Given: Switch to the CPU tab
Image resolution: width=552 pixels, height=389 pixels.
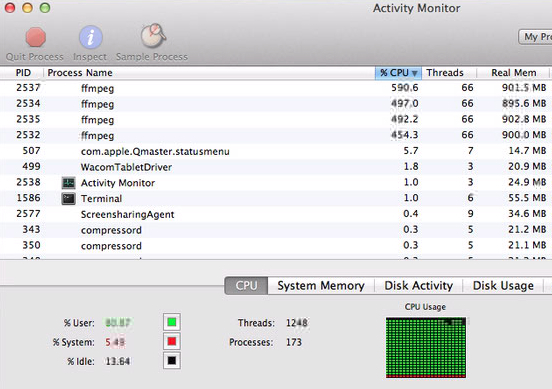Looking at the screenshot, I should (x=246, y=286).
